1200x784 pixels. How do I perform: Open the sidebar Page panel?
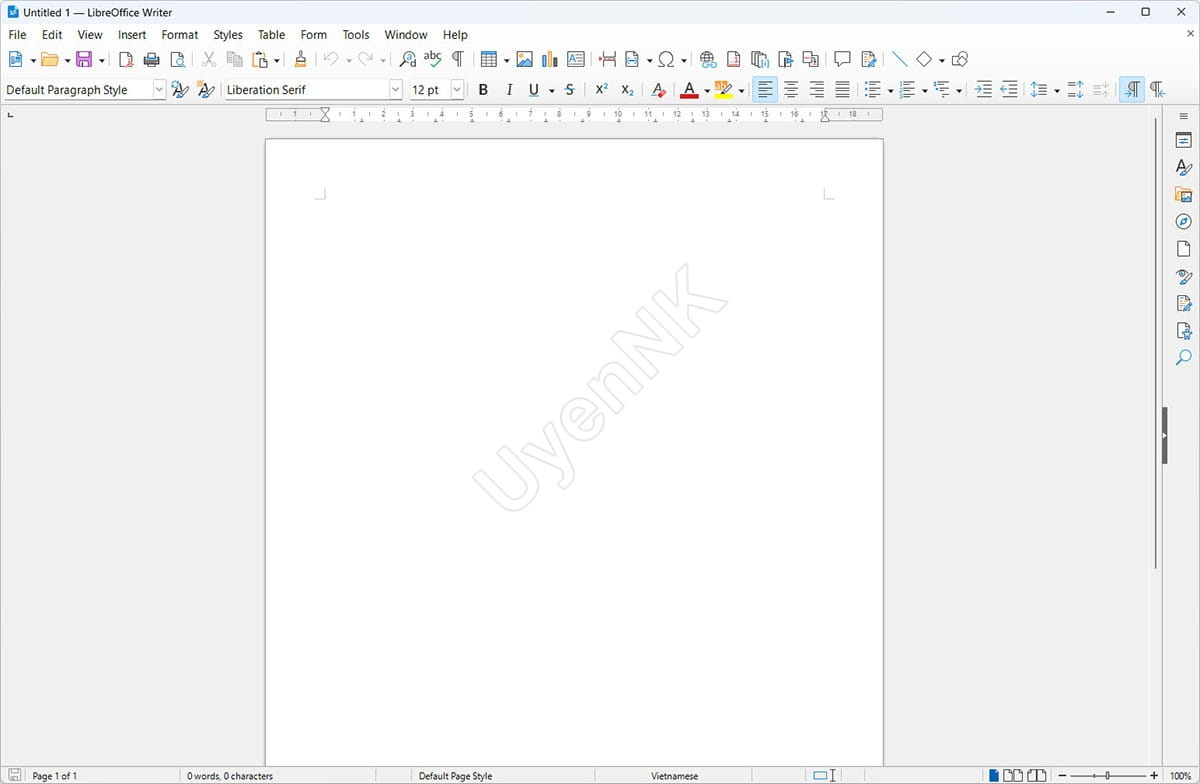(x=1184, y=249)
